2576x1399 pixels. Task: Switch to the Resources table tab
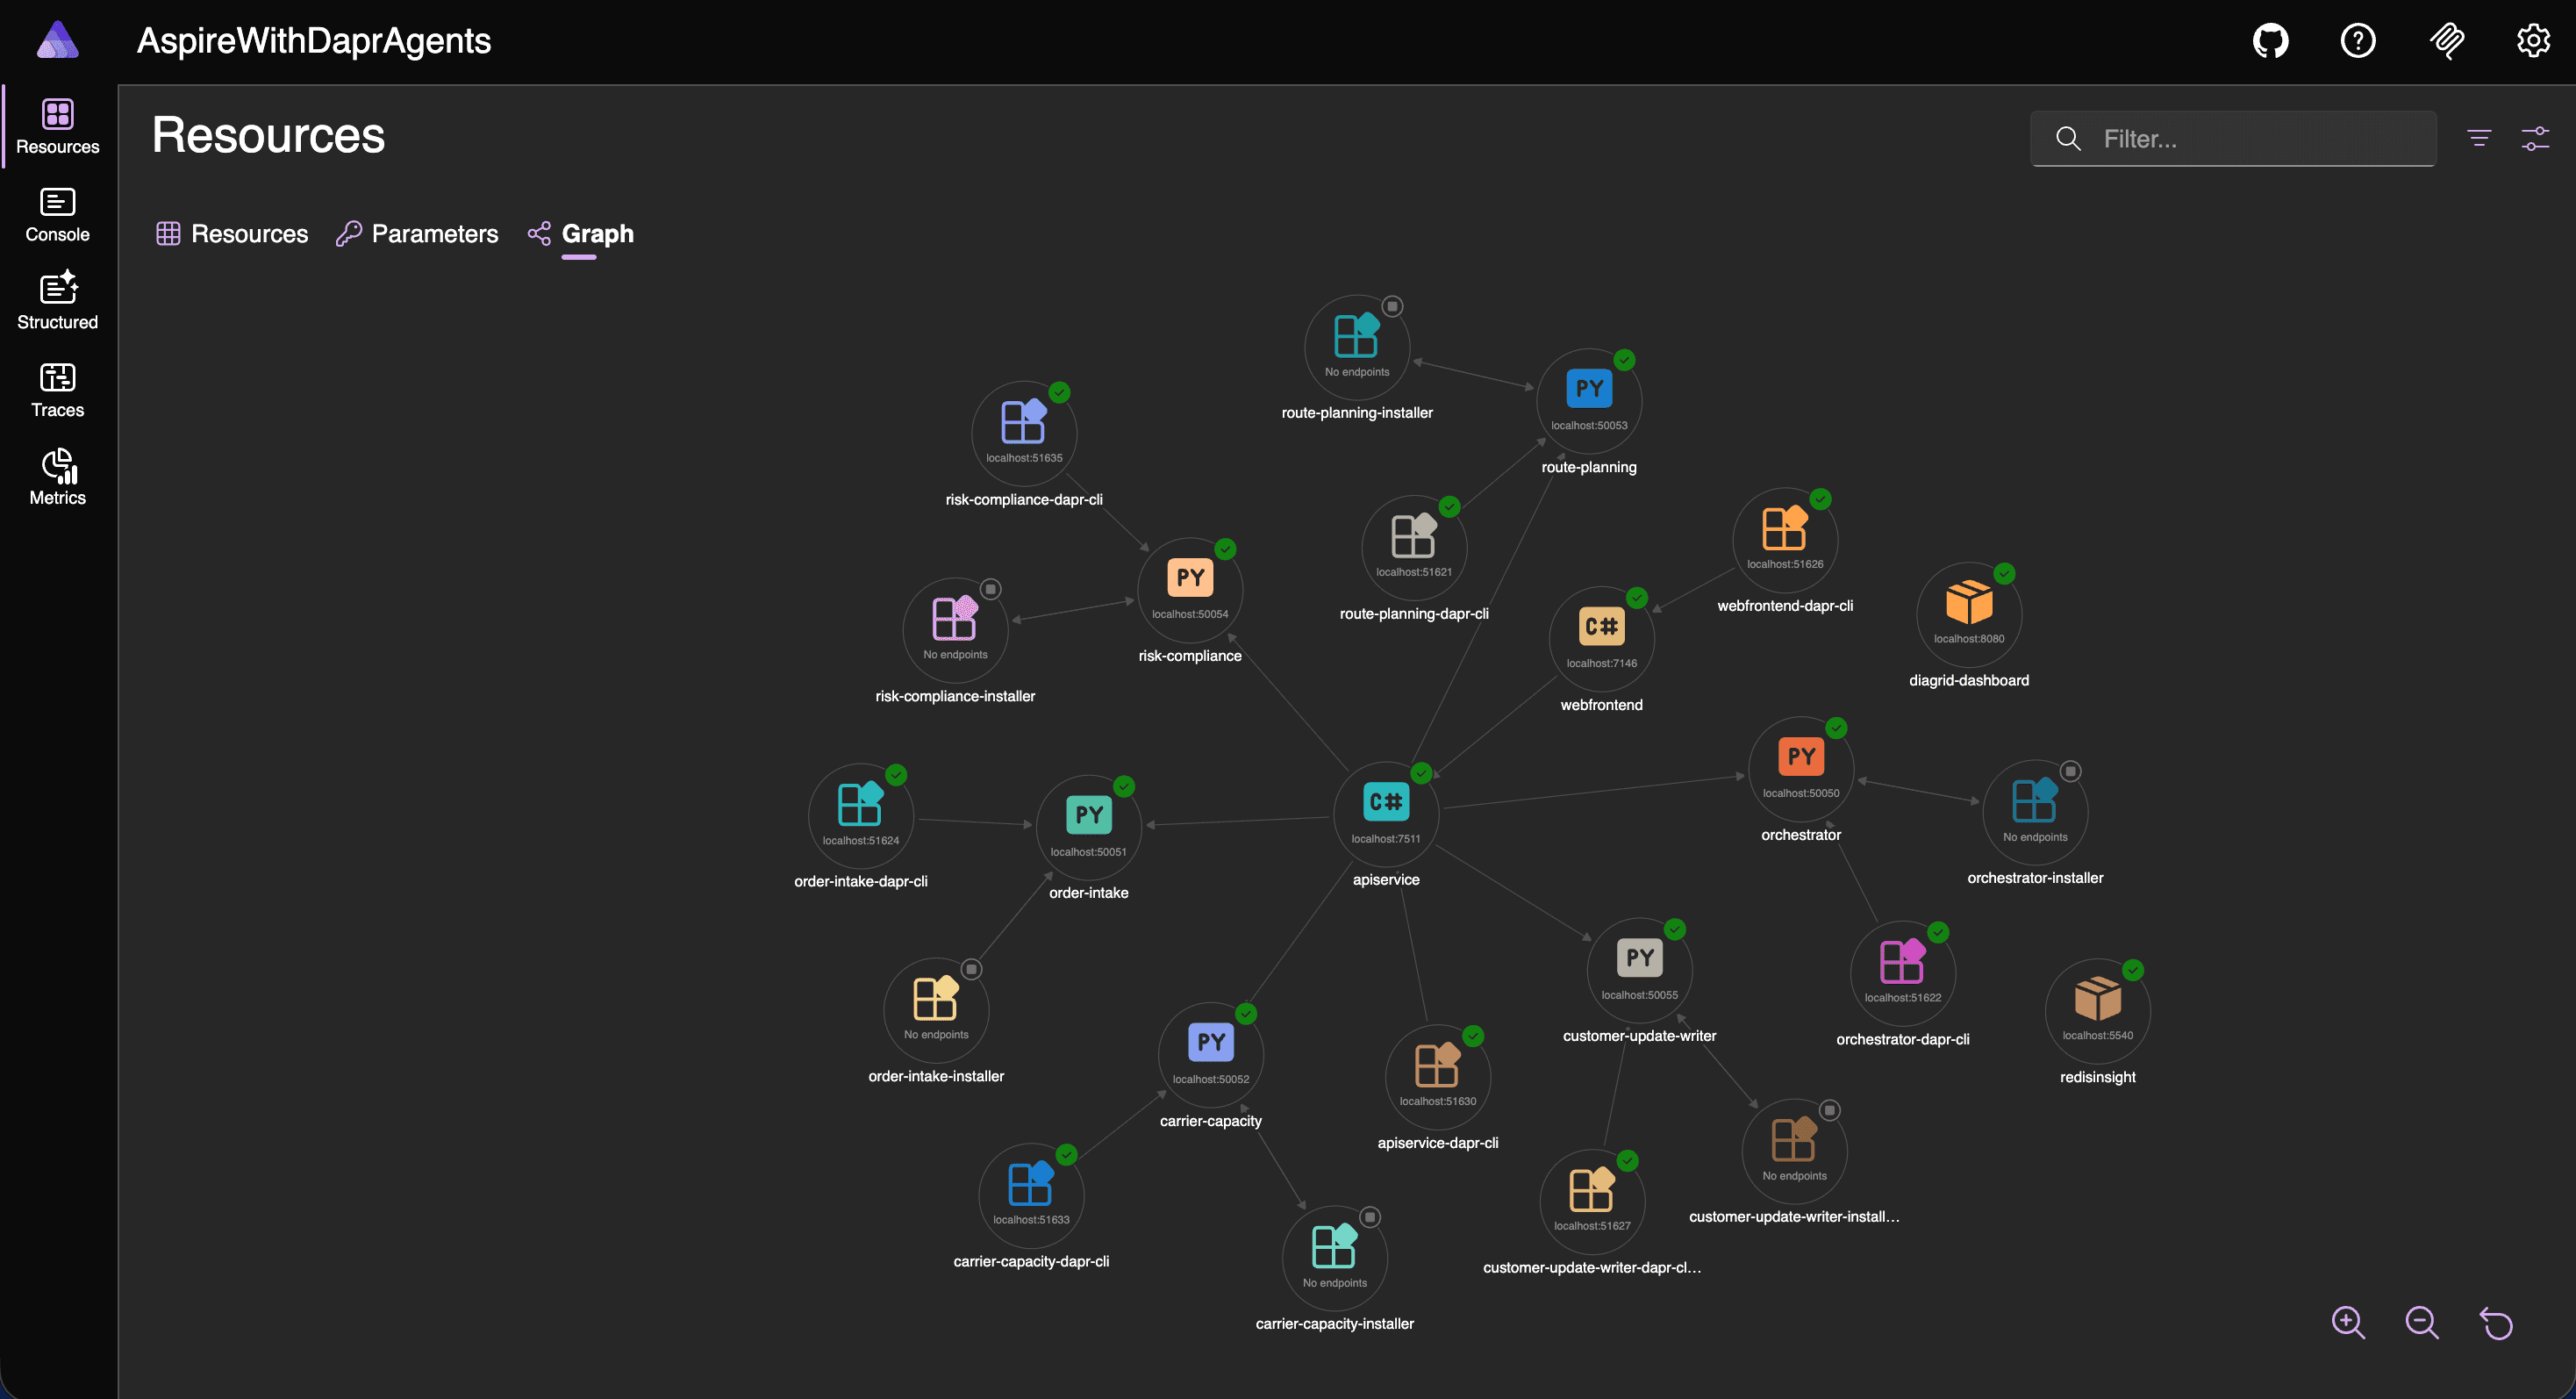[232, 234]
